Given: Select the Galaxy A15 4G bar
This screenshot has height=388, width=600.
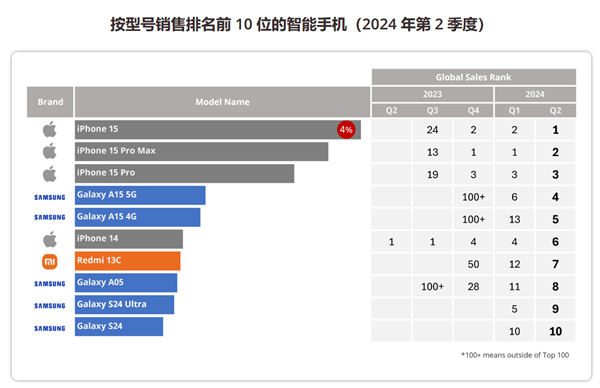Looking at the screenshot, I should pyautogui.click(x=137, y=217).
